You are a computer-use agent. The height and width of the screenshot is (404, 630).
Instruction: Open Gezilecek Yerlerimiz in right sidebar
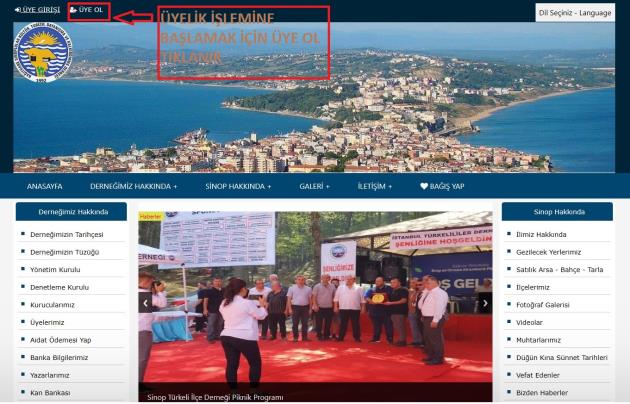click(x=549, y=252)
